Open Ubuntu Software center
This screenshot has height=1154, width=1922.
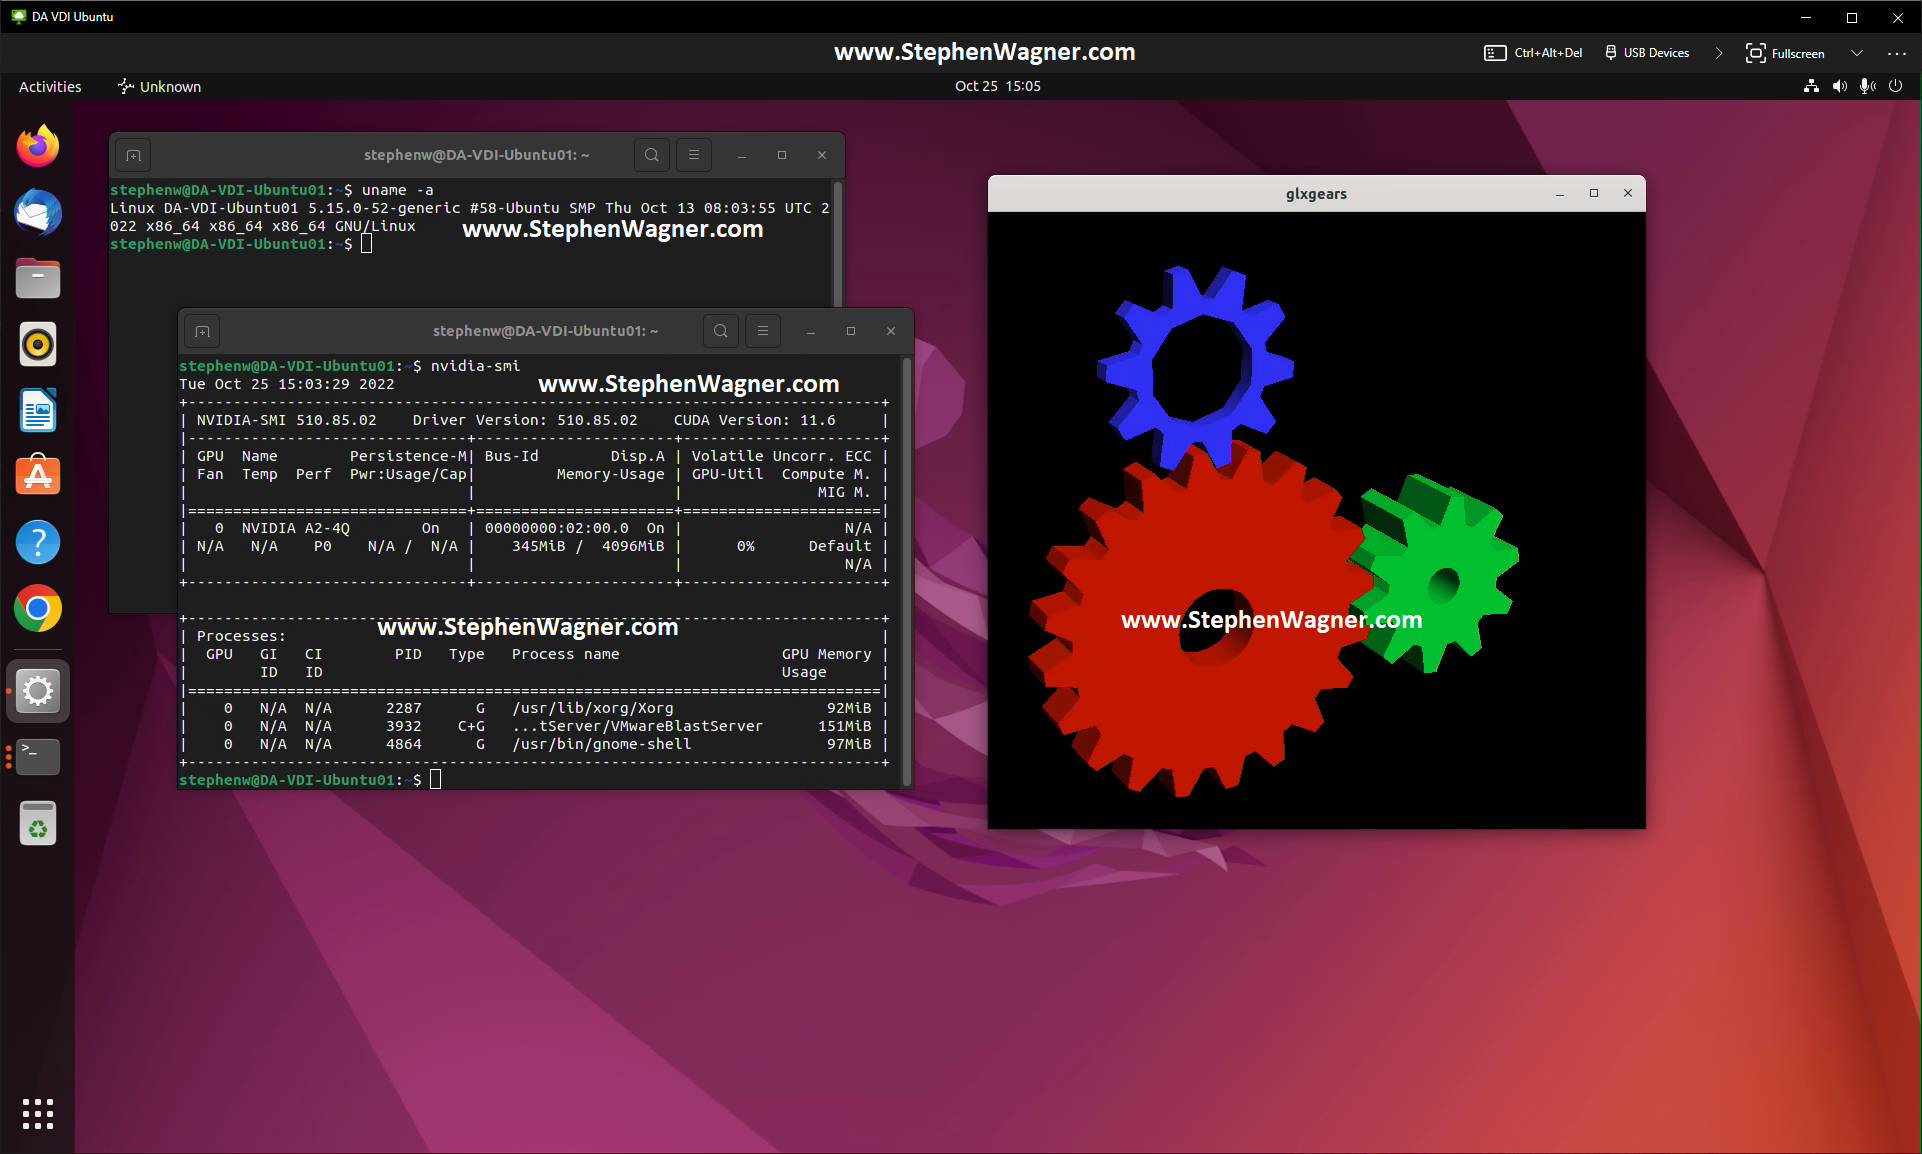tap(37, 476)
